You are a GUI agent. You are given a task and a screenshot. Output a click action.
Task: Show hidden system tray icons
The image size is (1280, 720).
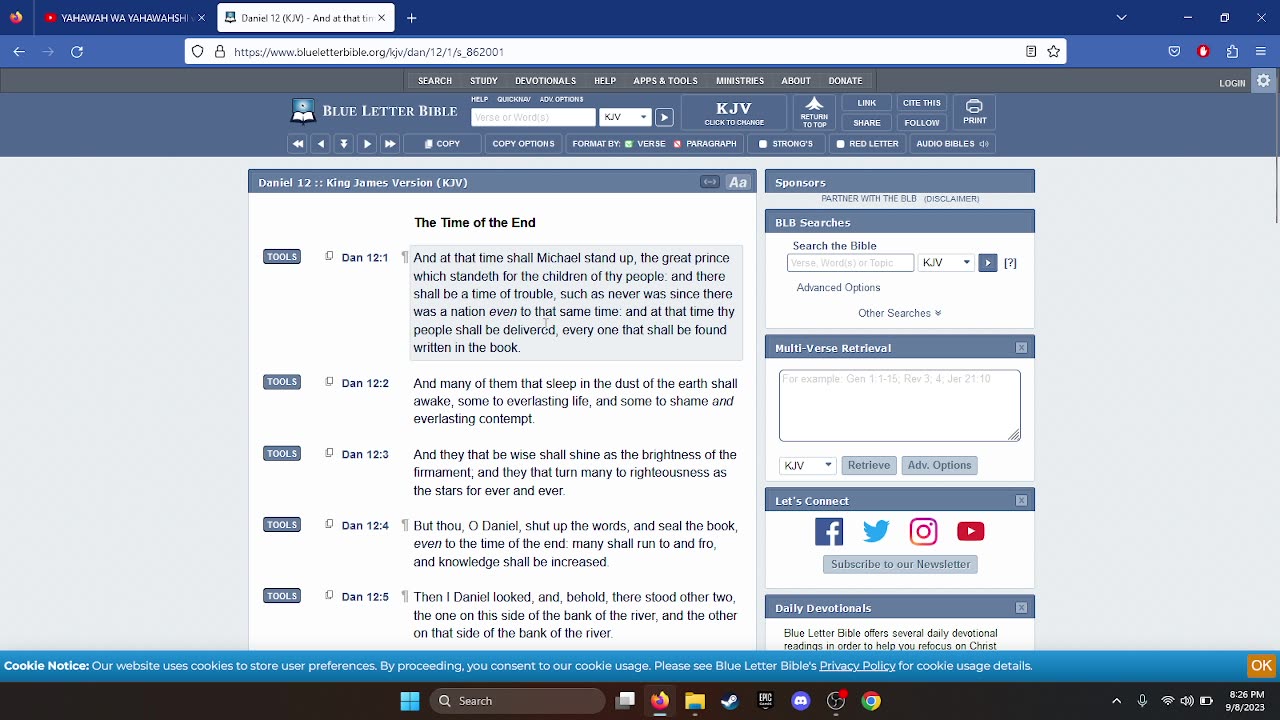tap(1117, 701)
